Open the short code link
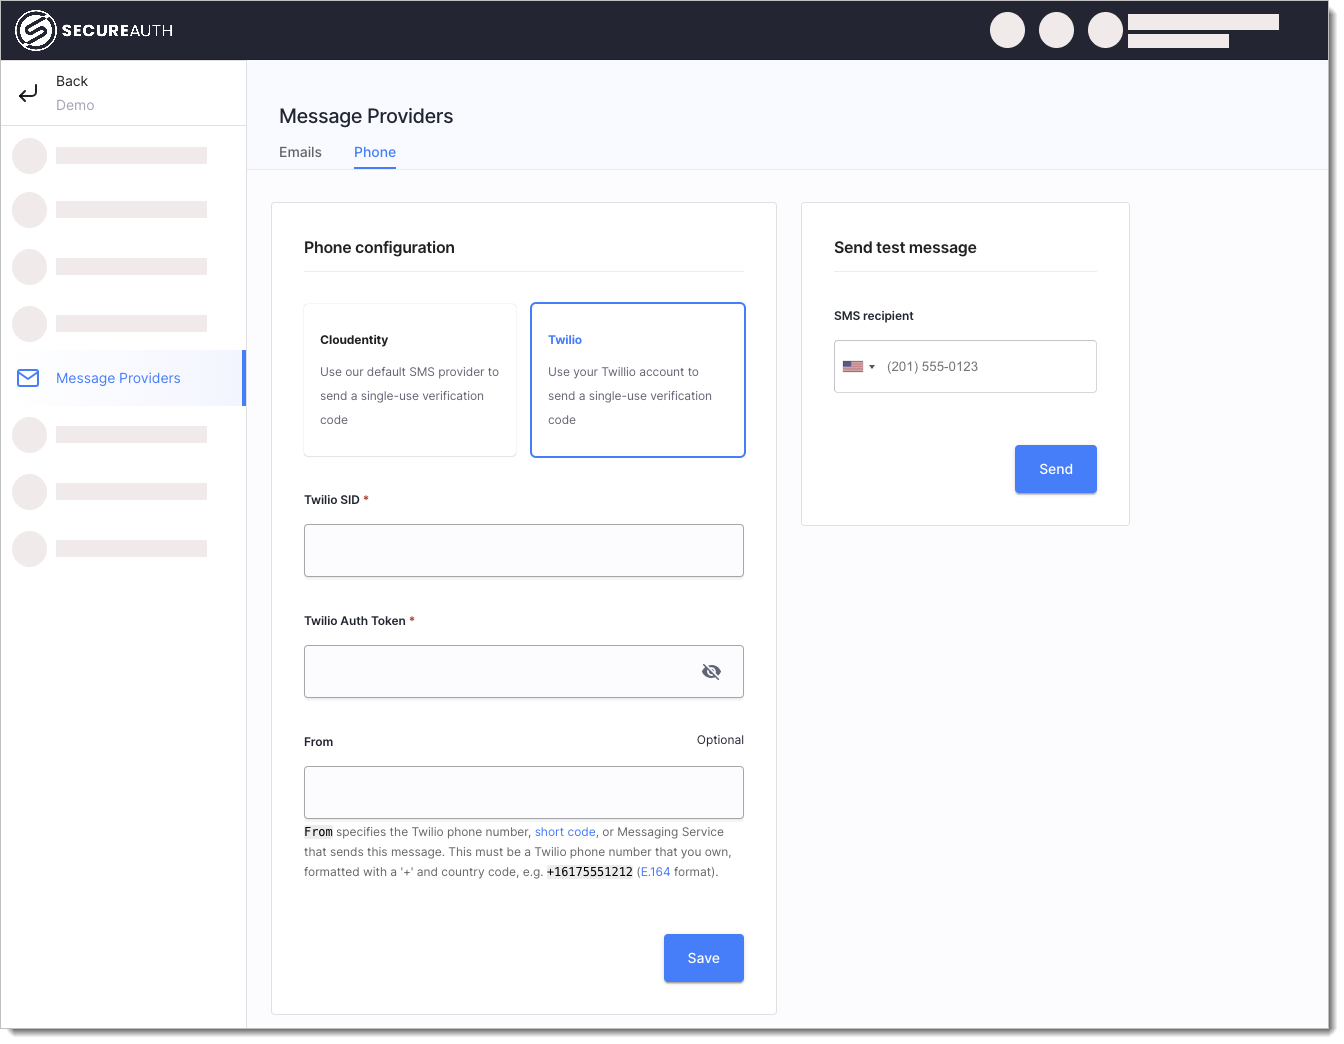 tap(565, 832)
